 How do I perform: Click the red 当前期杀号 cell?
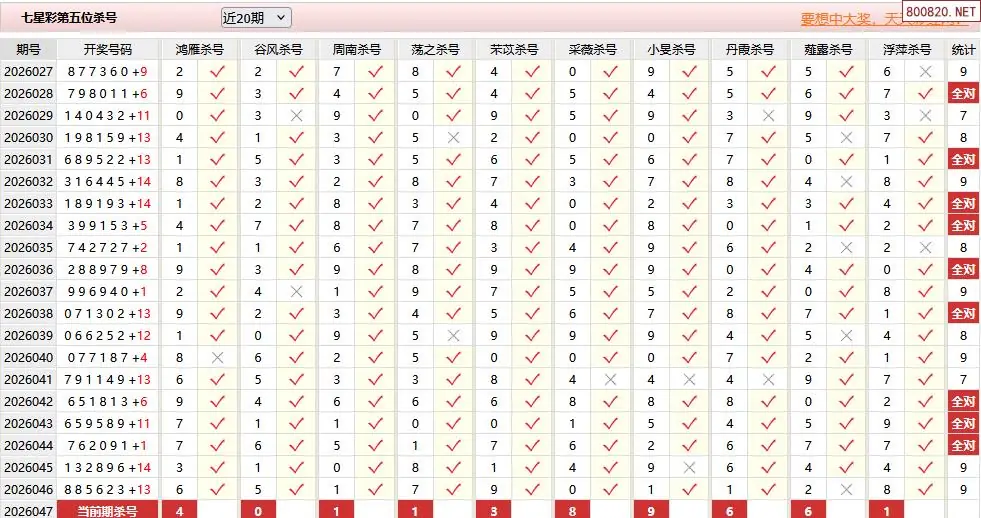pyautogui.click(x=107, y=511)
